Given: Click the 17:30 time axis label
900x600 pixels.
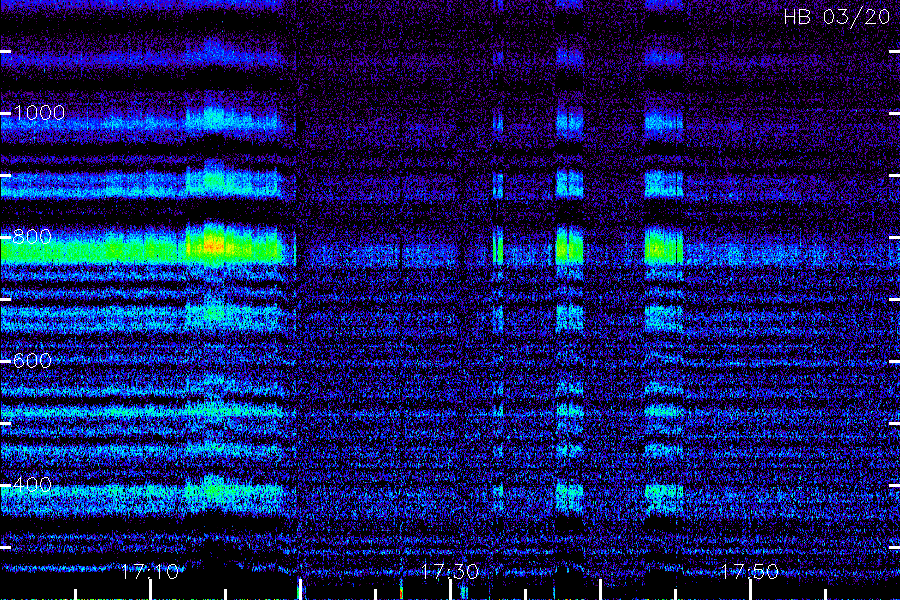Looking at the screenshot, I should point(450,572).
